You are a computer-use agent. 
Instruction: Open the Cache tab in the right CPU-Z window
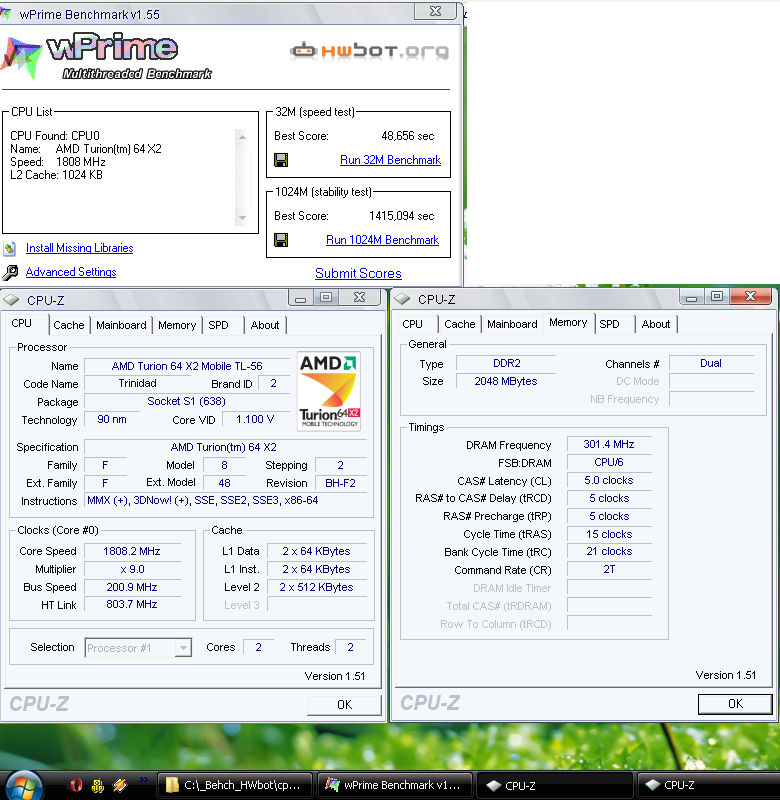click(460, 324)
